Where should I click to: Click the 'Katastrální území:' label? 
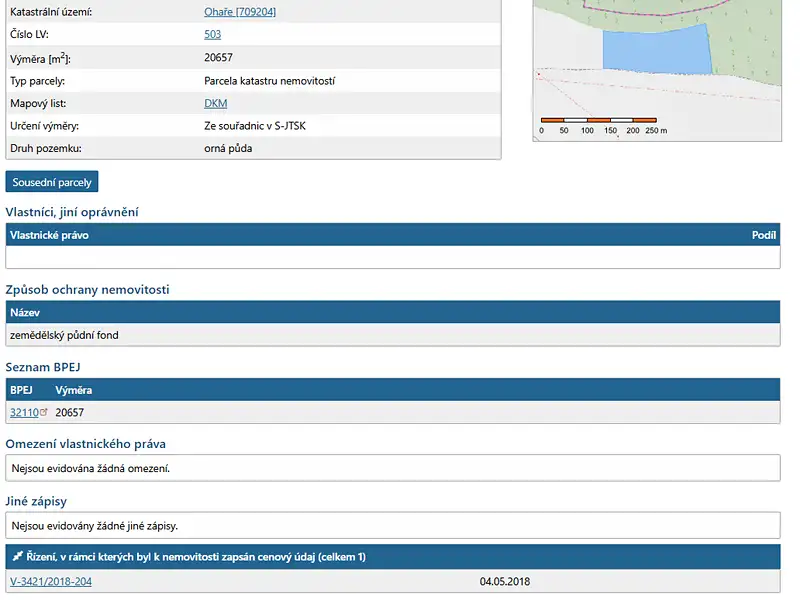pos(51,12)
